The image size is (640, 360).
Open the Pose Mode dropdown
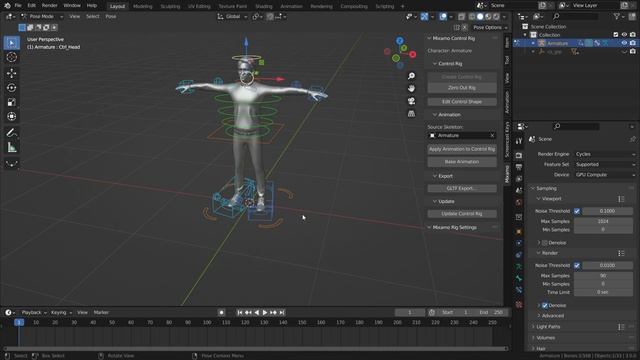[x=41, y=16]
